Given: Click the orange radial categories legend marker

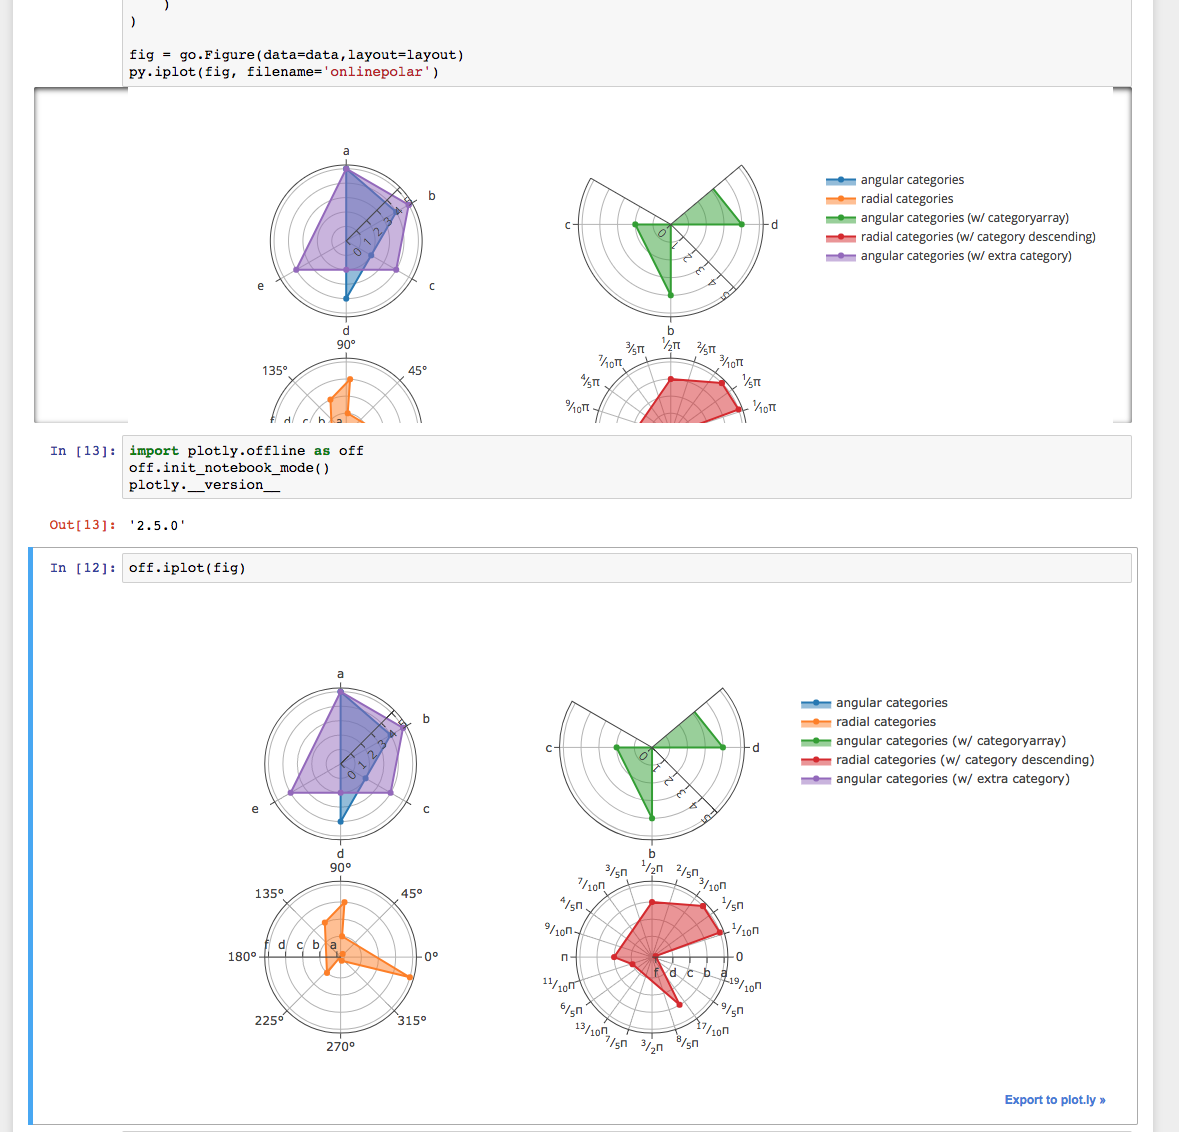Looking at the screenshot, I should pyautogui.click(x=840, y=198).
